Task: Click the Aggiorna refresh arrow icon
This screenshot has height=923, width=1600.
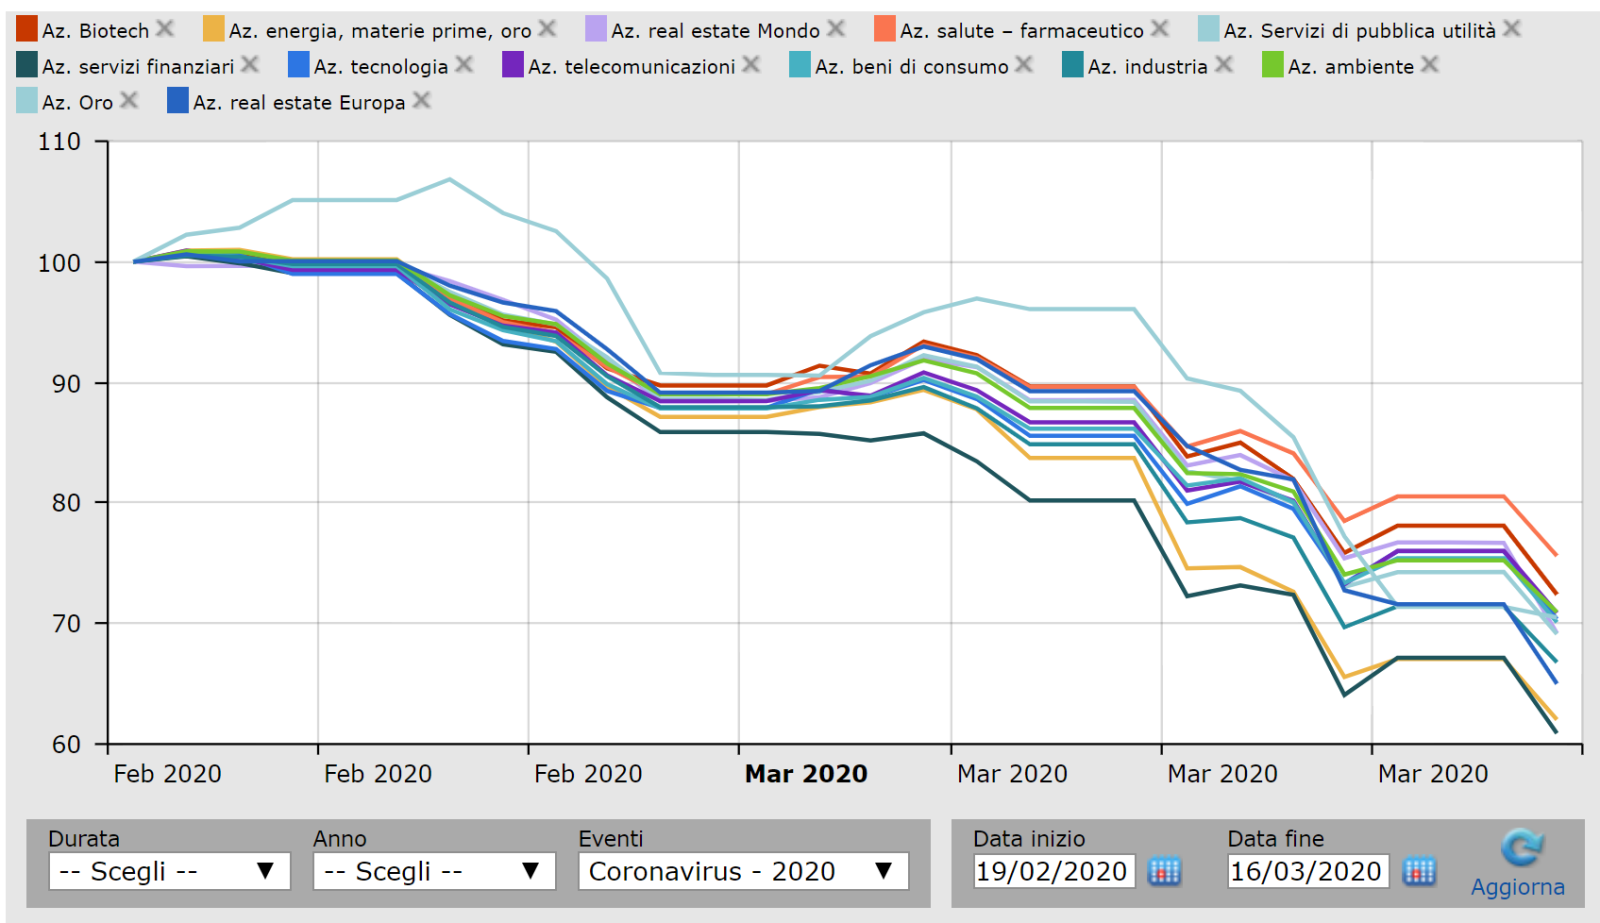Action: coord(1521,849)
